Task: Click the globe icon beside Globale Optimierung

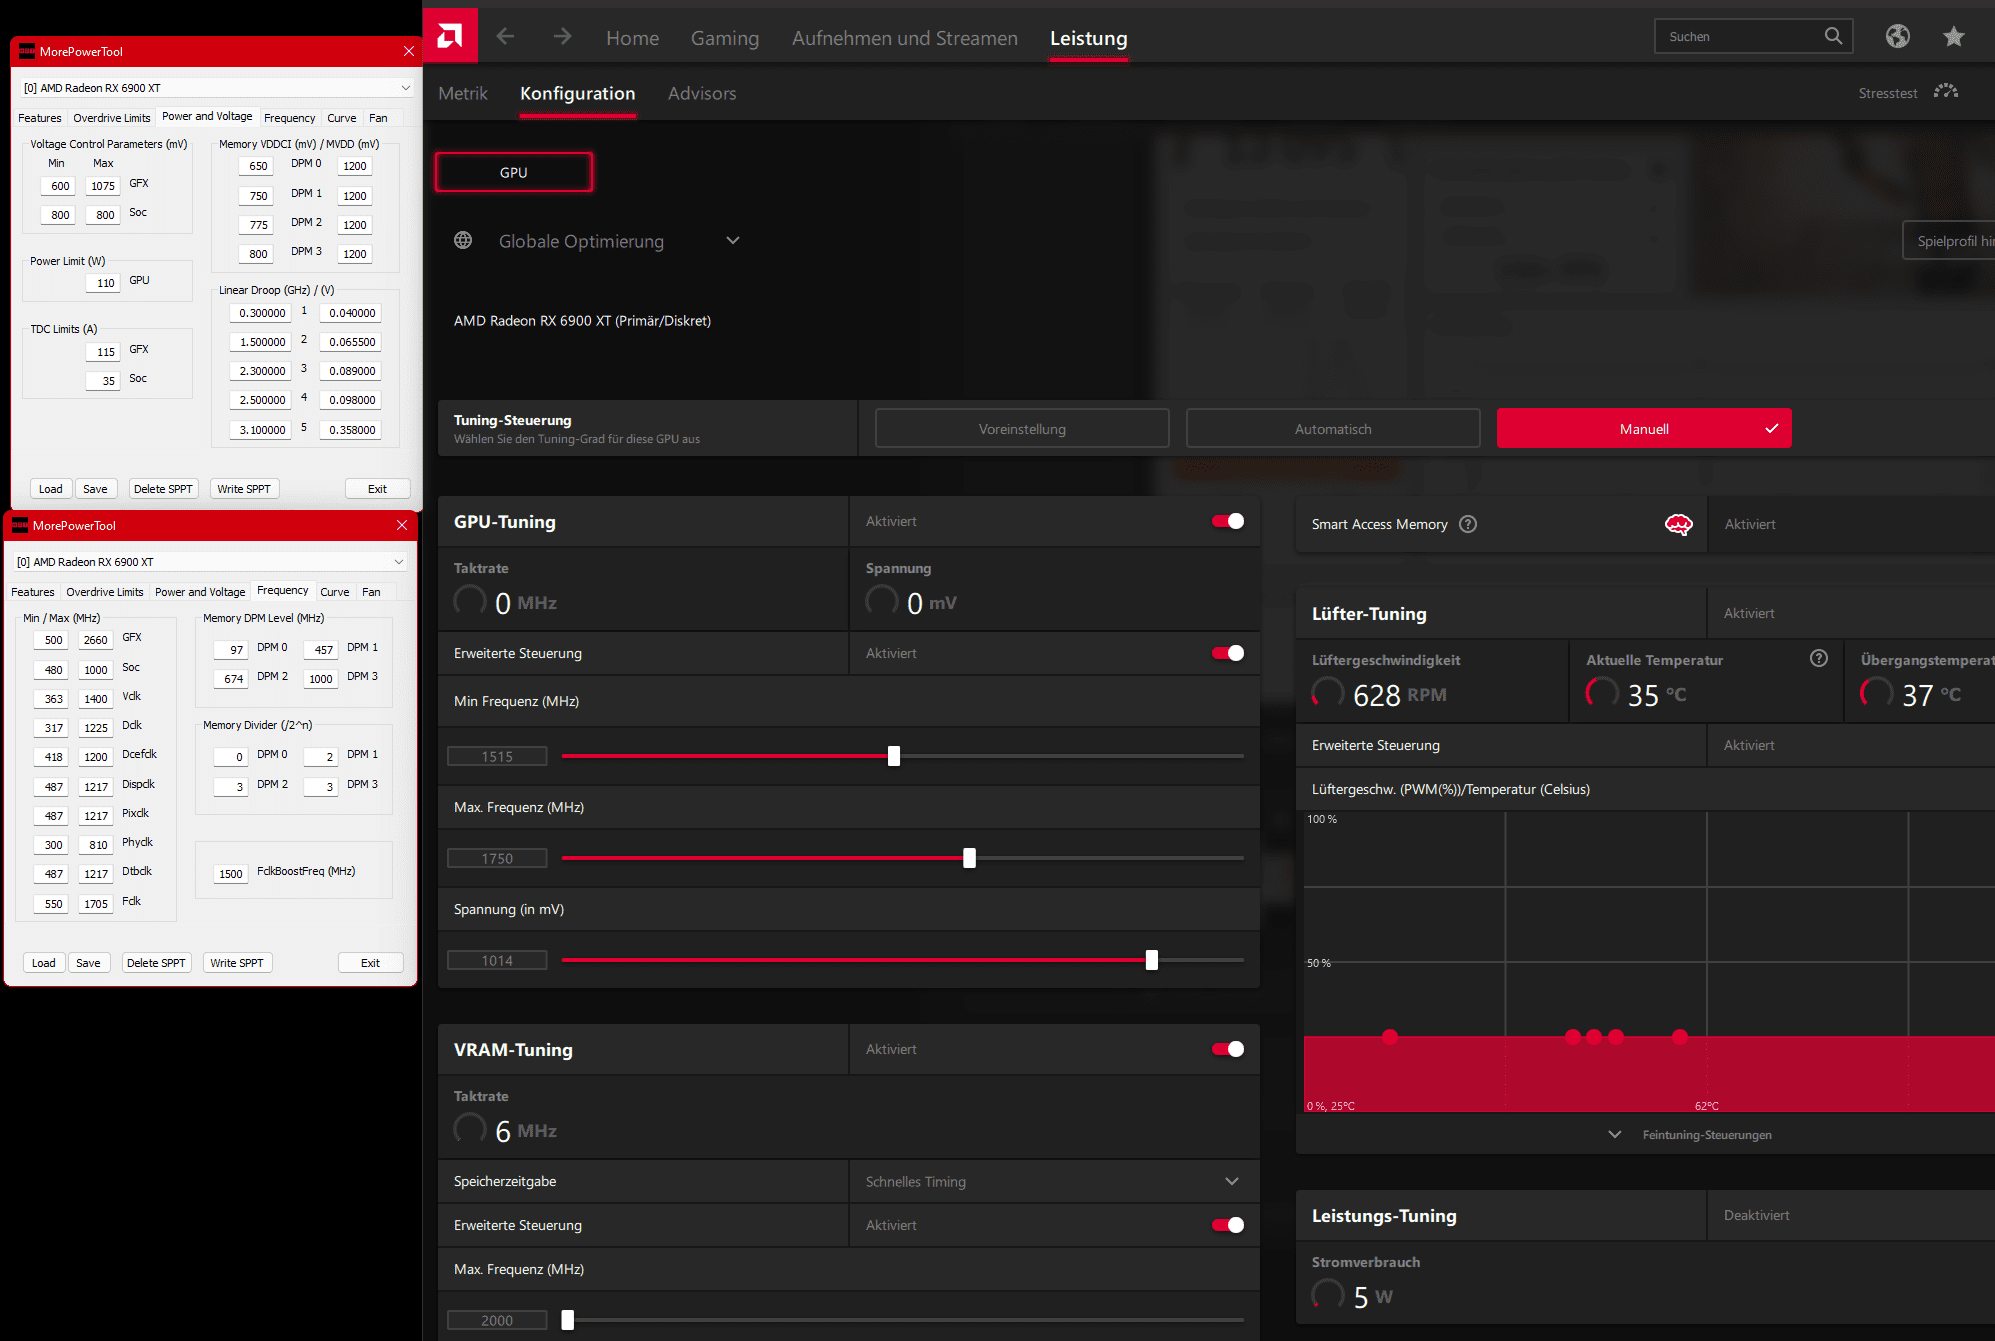Action: click(463, 240)
